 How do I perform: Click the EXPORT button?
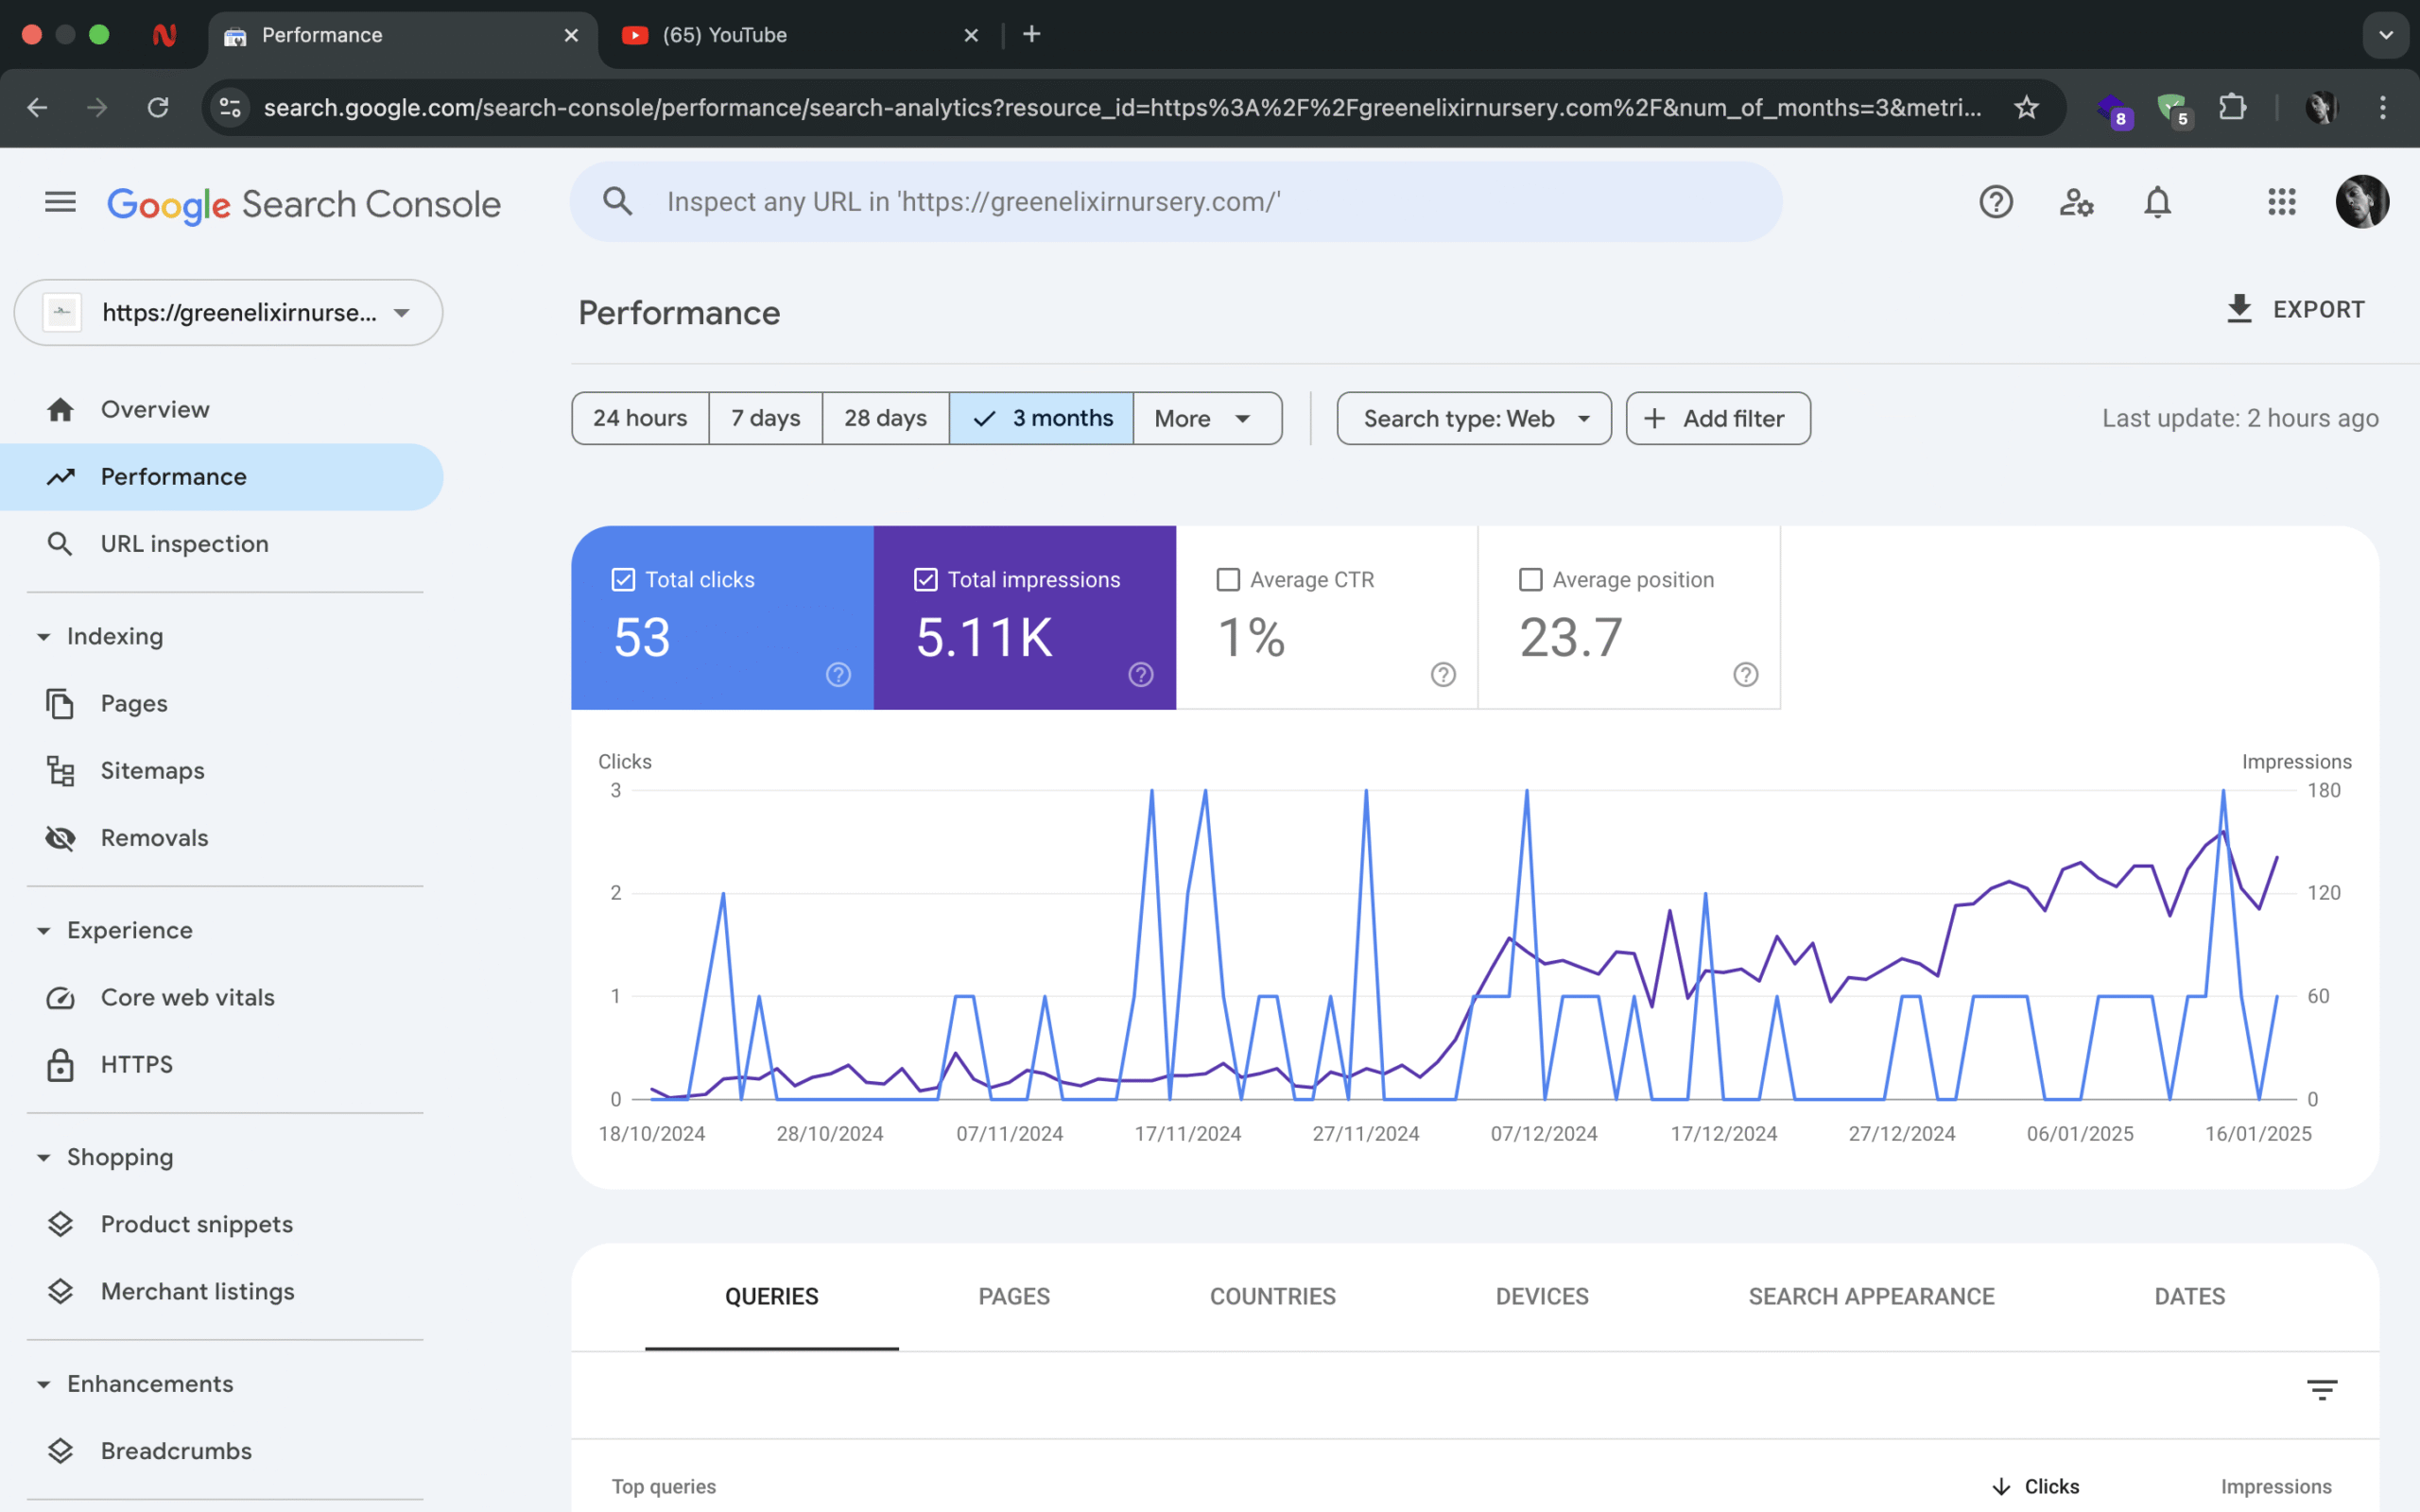(2296, 310)
